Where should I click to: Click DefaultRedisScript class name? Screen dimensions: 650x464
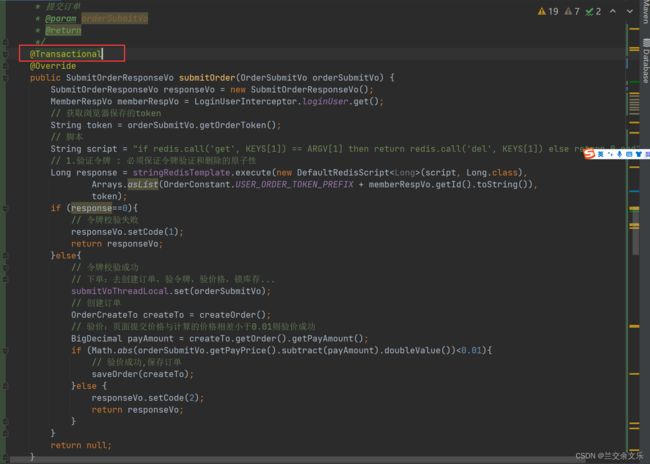click(x=343, y=172)
